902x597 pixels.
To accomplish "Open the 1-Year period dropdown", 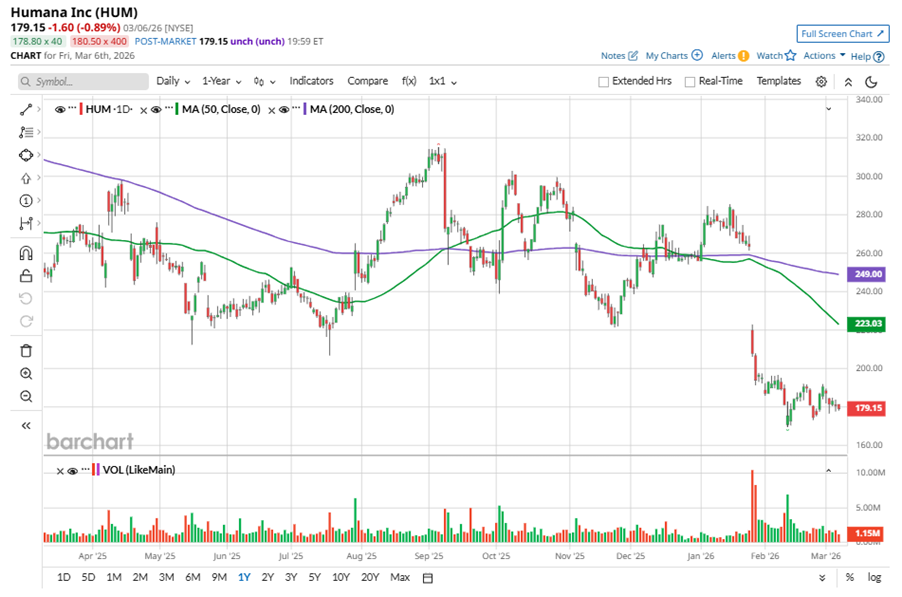I will (221, 81).
